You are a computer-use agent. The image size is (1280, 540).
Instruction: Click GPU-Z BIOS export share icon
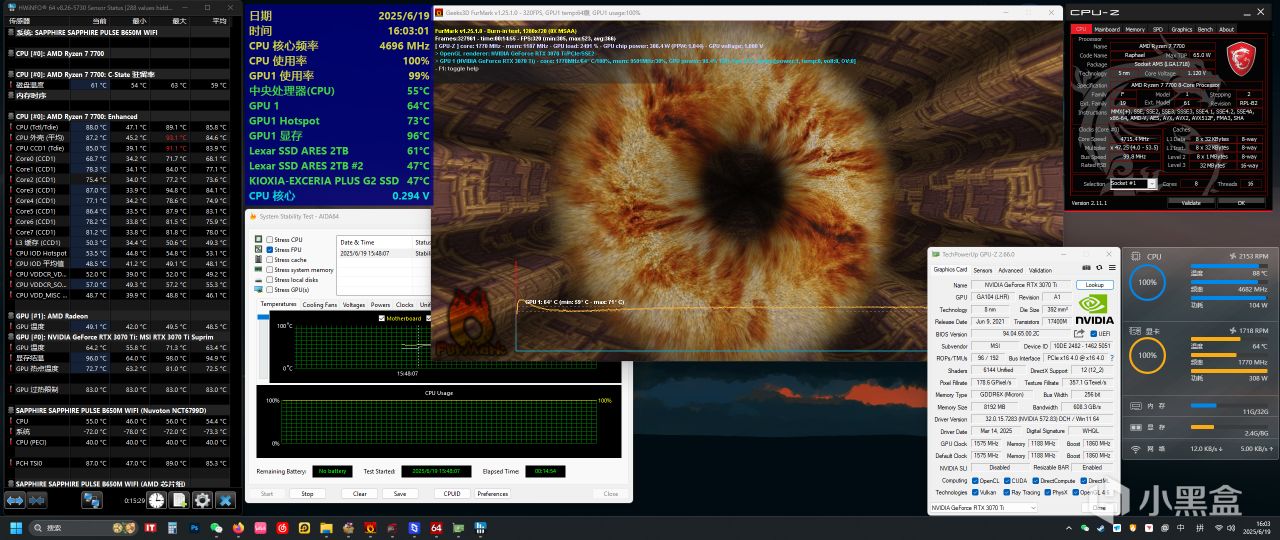pos(1079,333)
